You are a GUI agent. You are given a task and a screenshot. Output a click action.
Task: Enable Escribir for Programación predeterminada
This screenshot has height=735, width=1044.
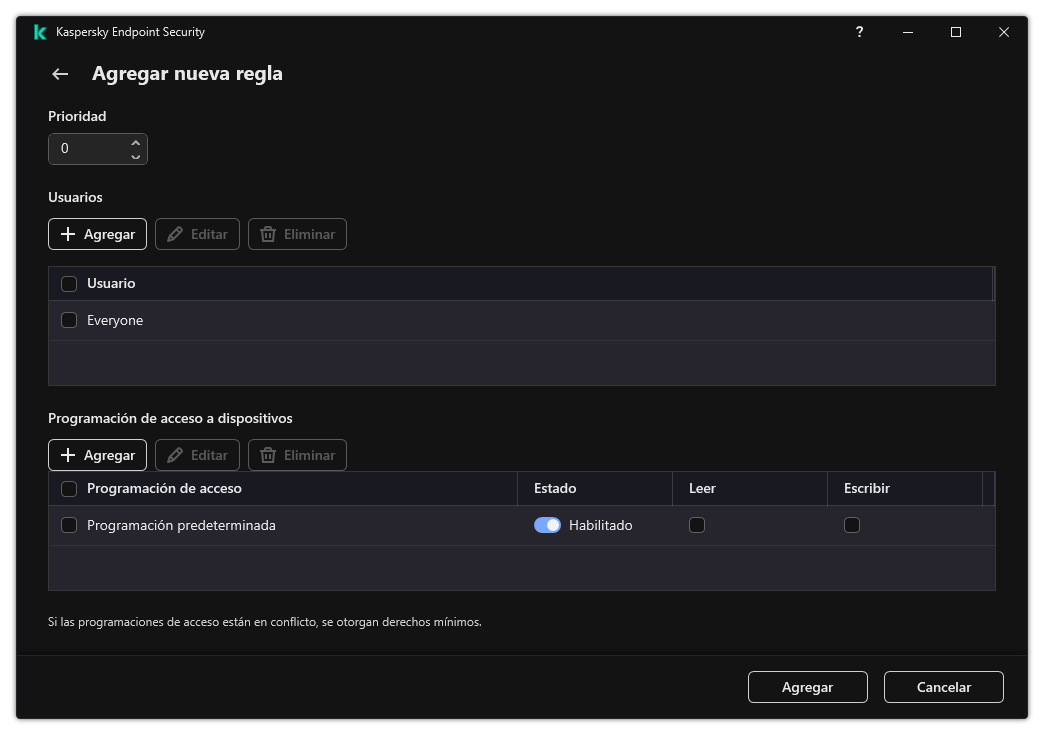(852, 524)
